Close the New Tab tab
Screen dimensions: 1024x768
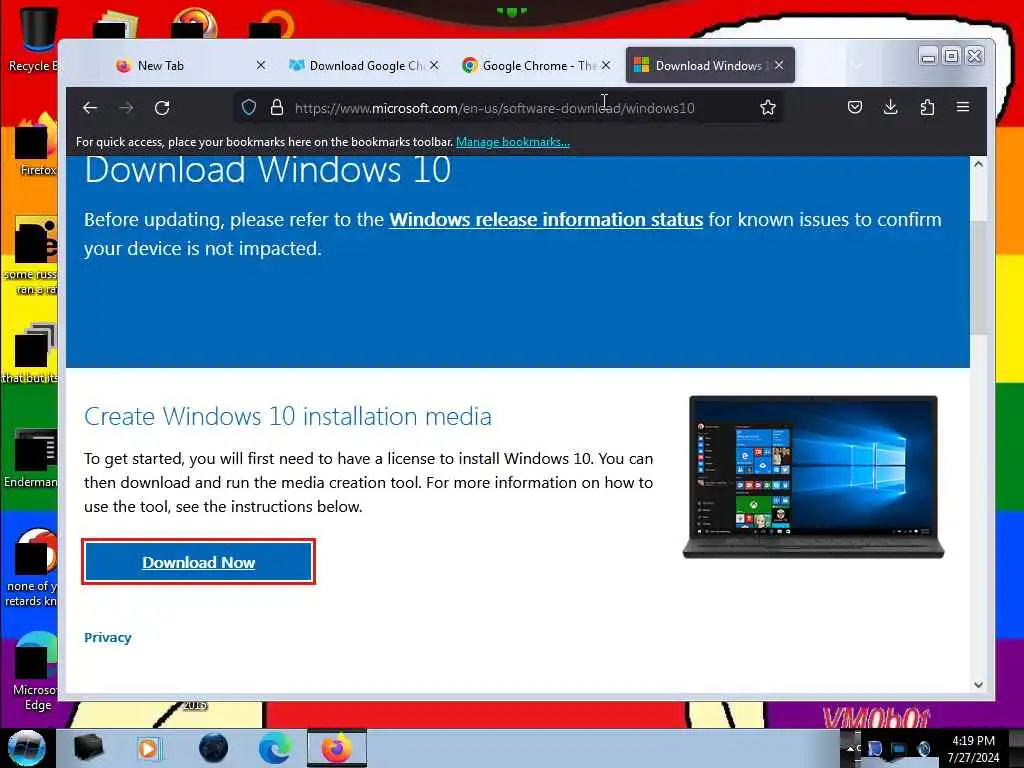(261, 65)
